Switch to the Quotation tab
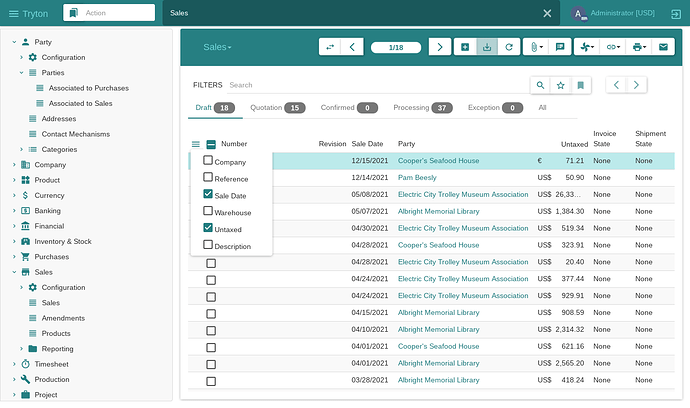Image resolution: width=690 pixels, height=408 pixels. coord(277,108)
